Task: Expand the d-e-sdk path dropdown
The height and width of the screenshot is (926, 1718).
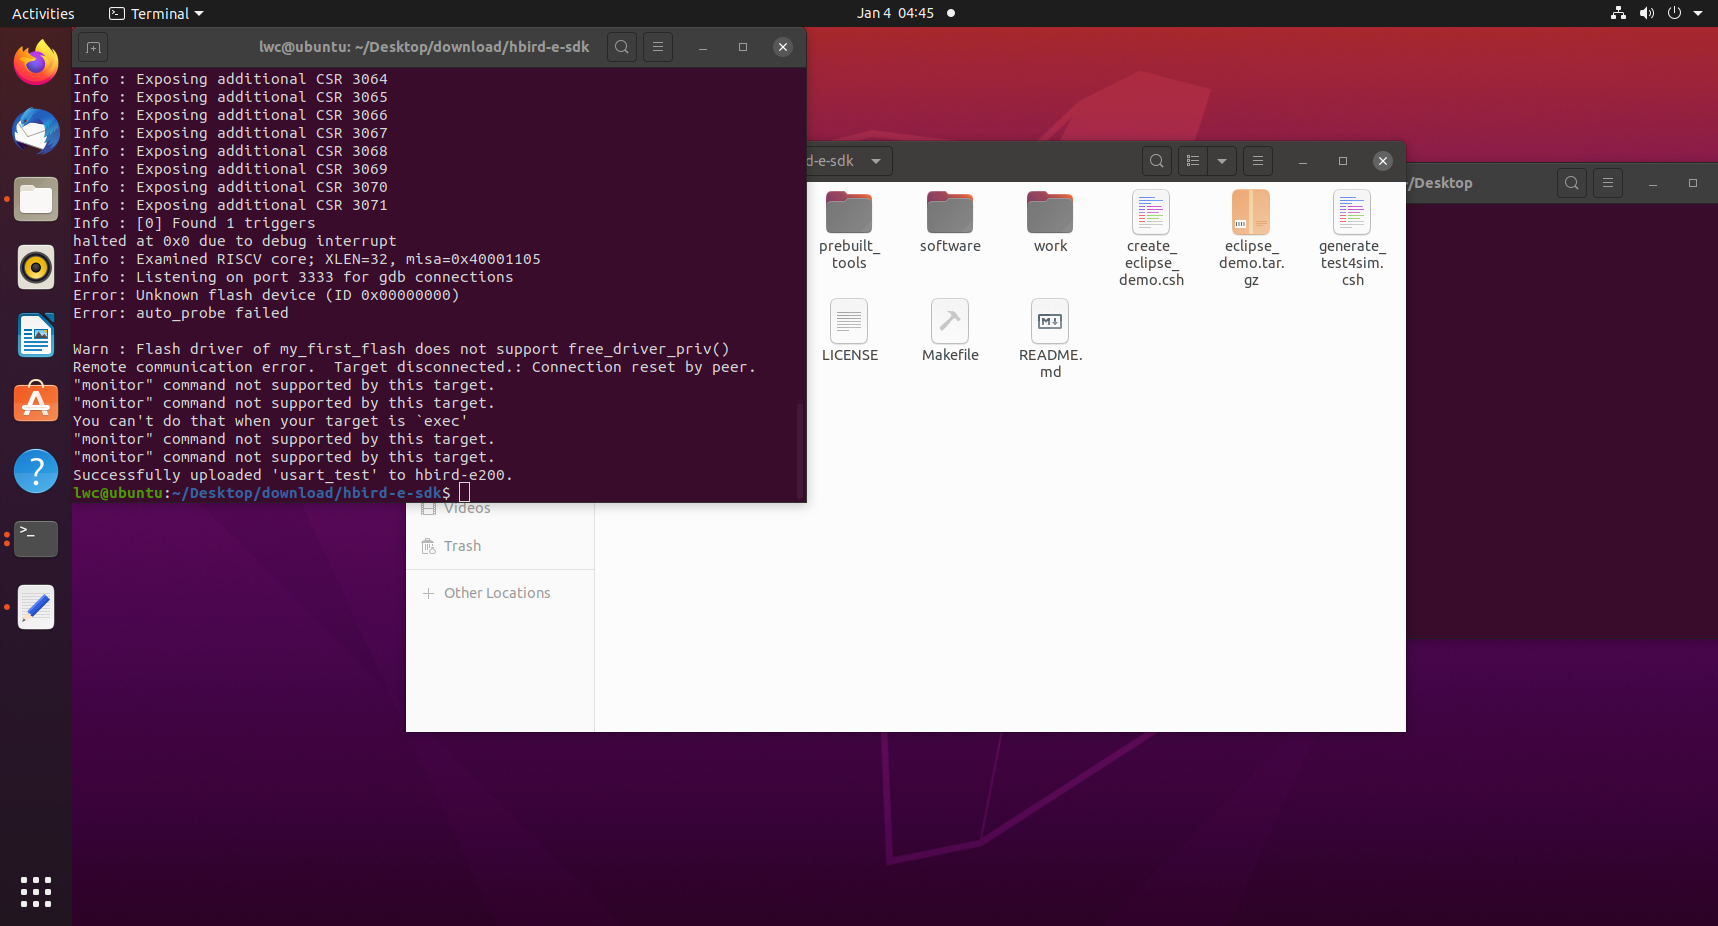Action: (x=876, y=161)
